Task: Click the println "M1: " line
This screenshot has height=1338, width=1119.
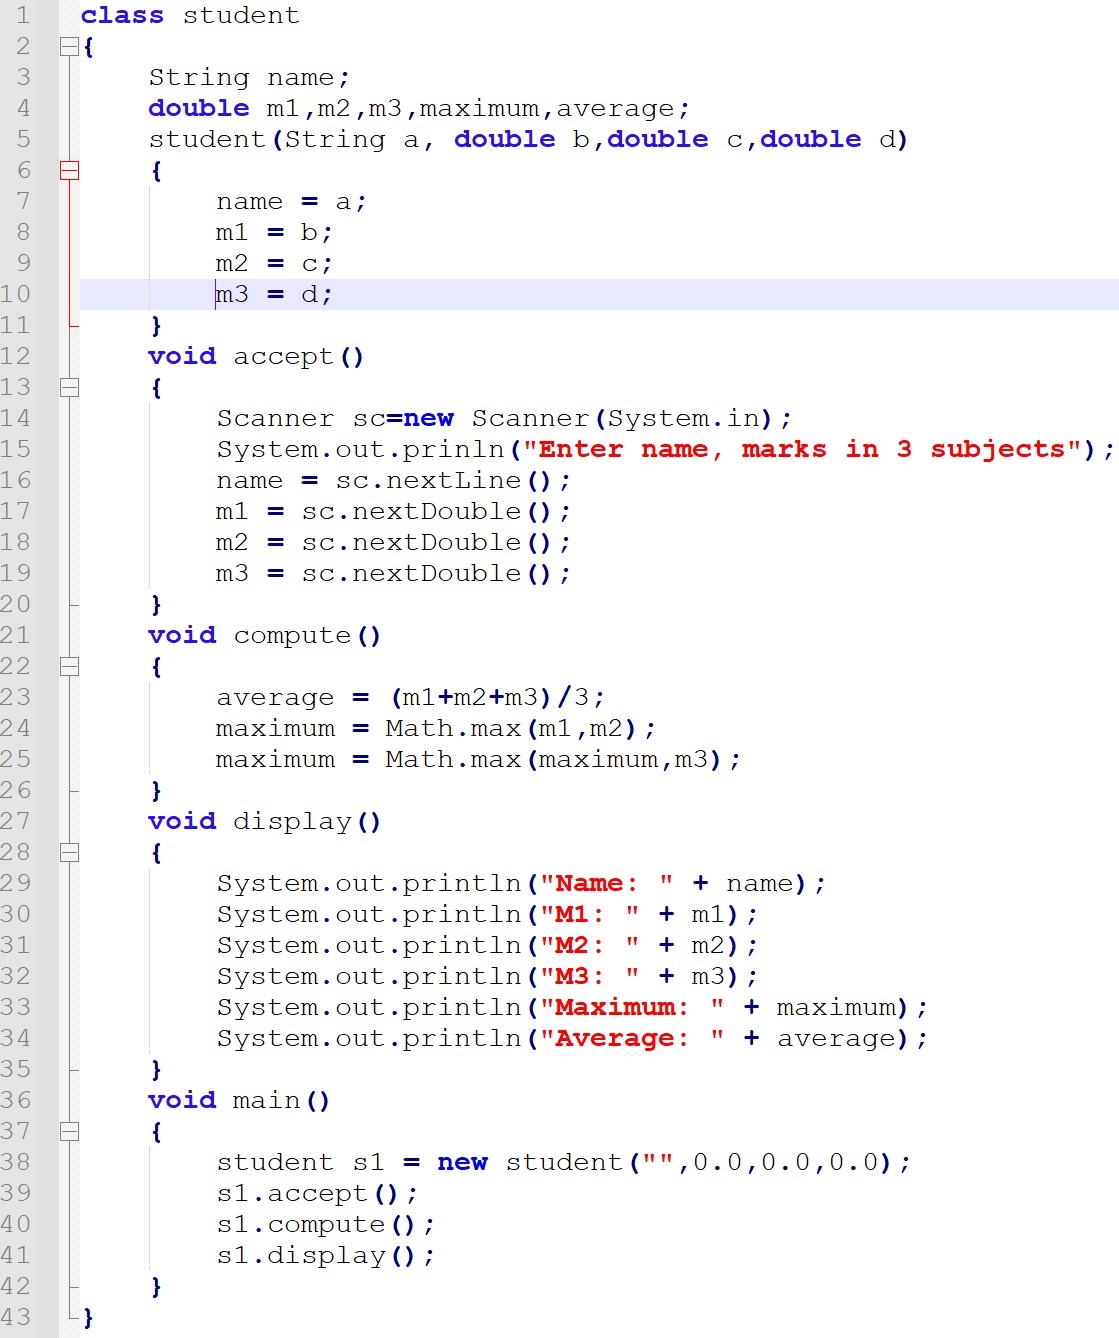Action: click(x=487, y=914)
